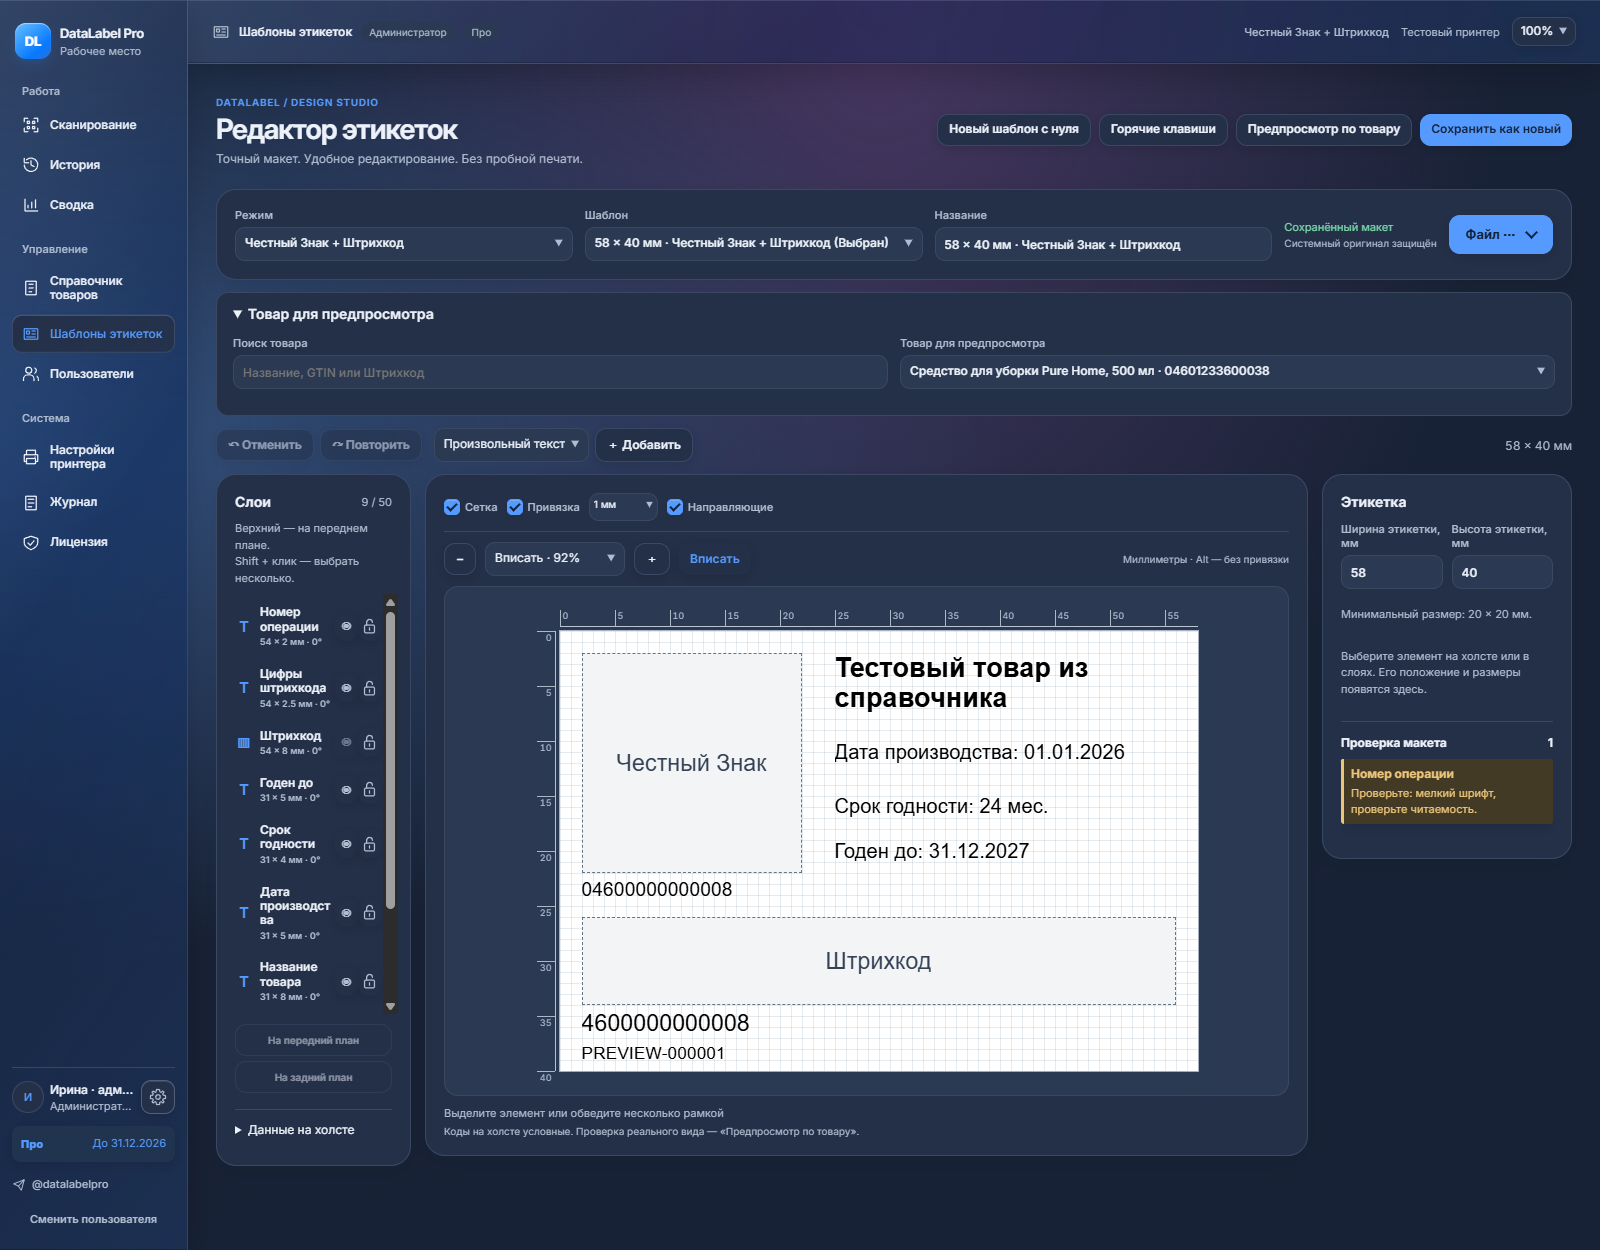
Task: Lock the Номер операции layer
Action: pos(369,626)
